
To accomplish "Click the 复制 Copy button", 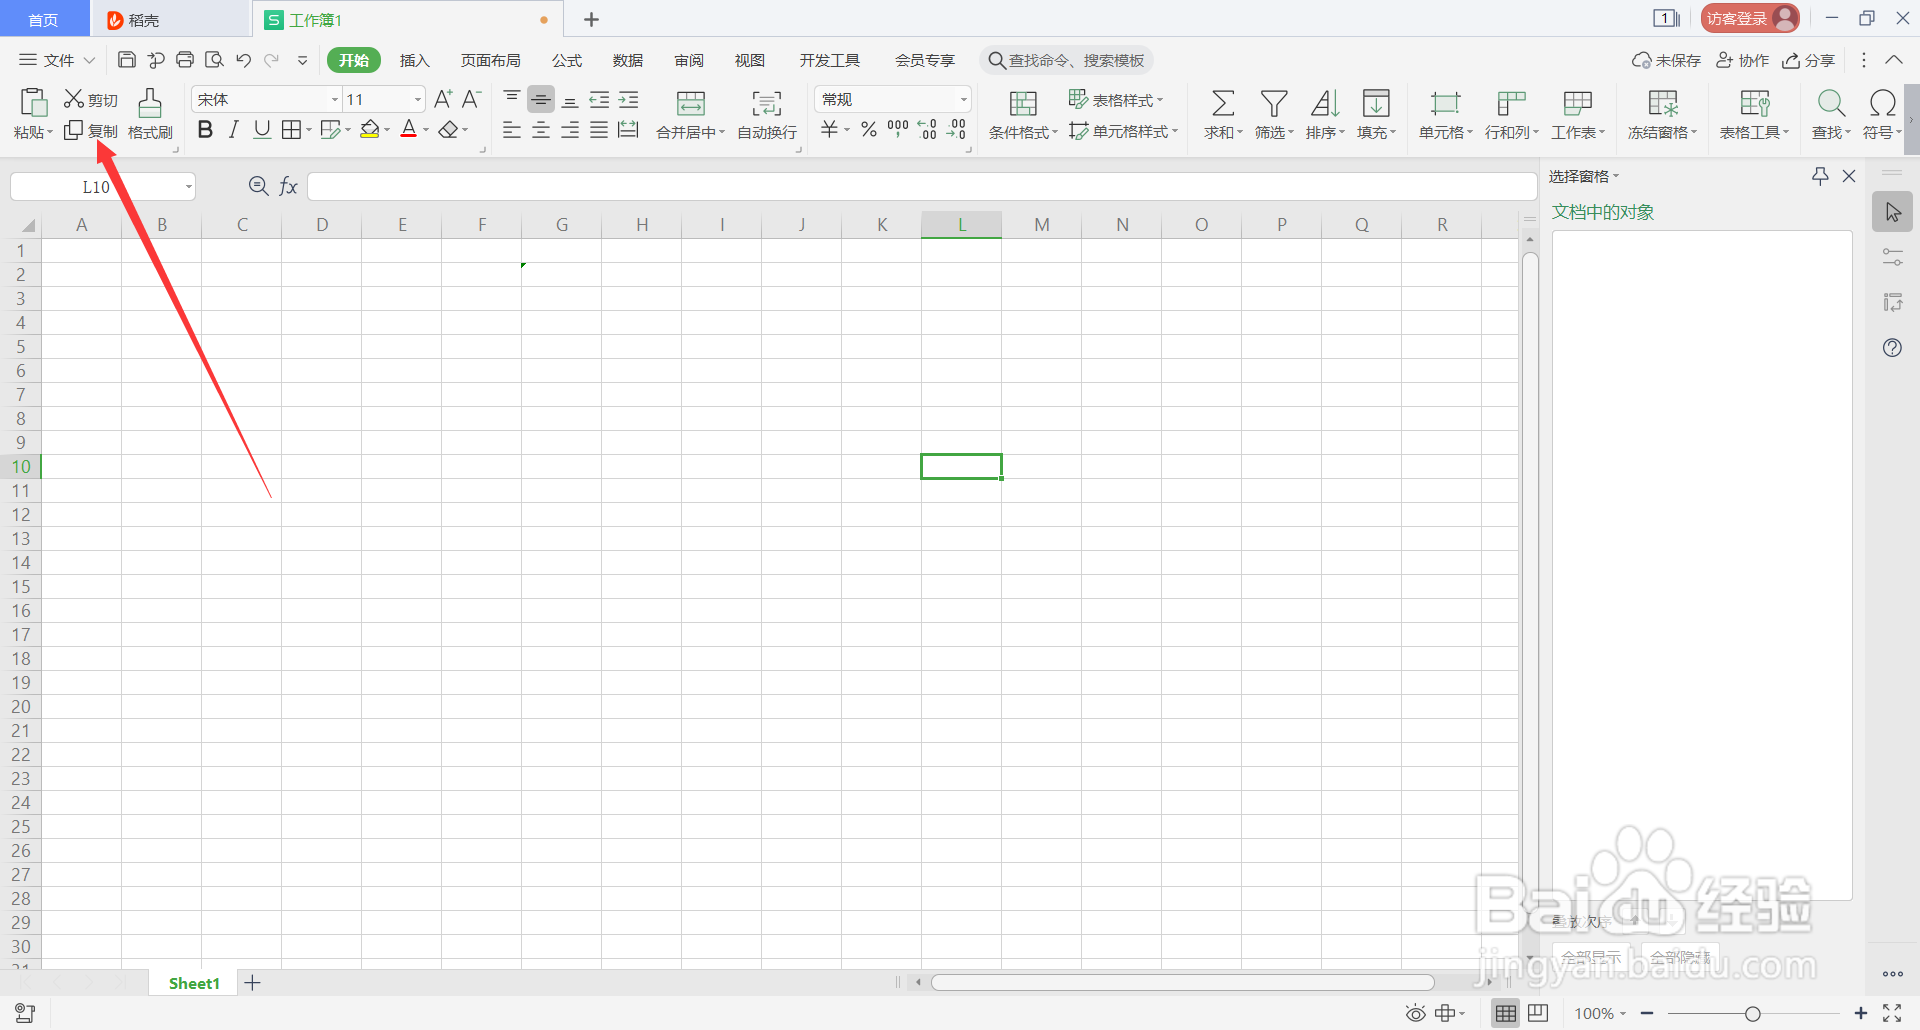I will [91, 131].
